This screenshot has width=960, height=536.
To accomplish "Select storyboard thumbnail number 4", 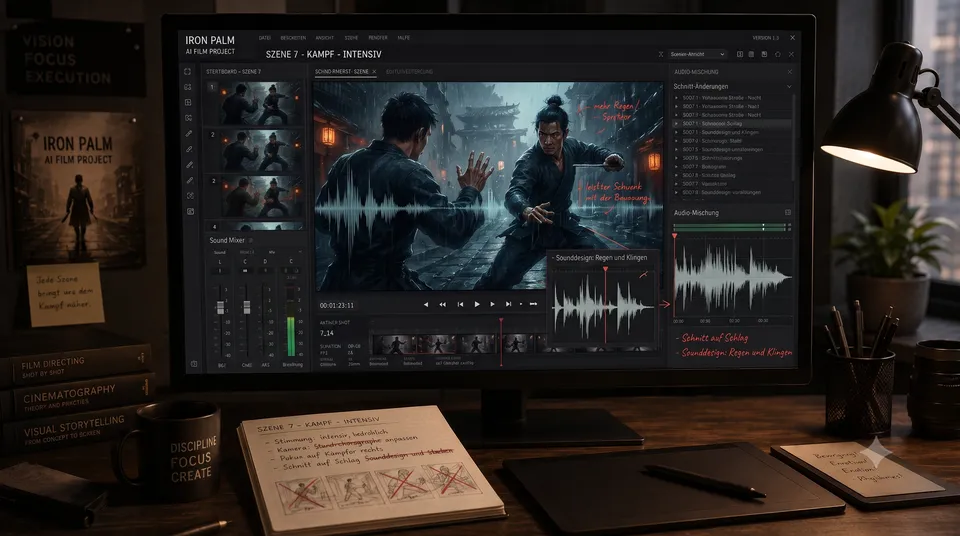I will pos(255,227).
